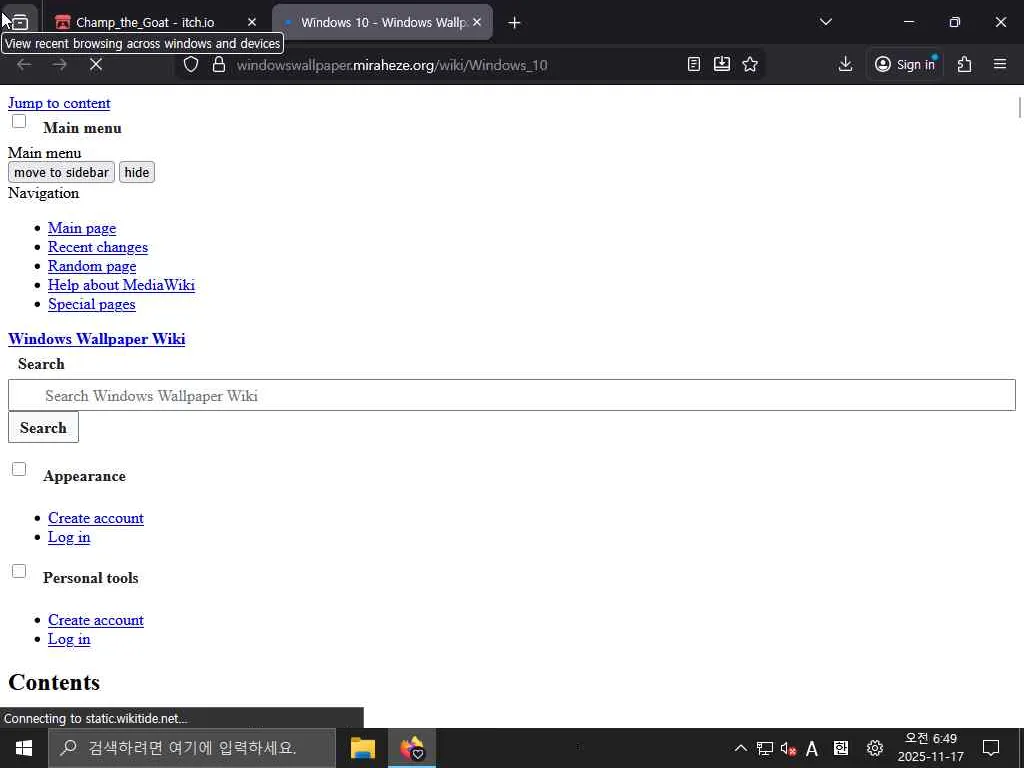Sign in to Firefox account

click(905, 64)
